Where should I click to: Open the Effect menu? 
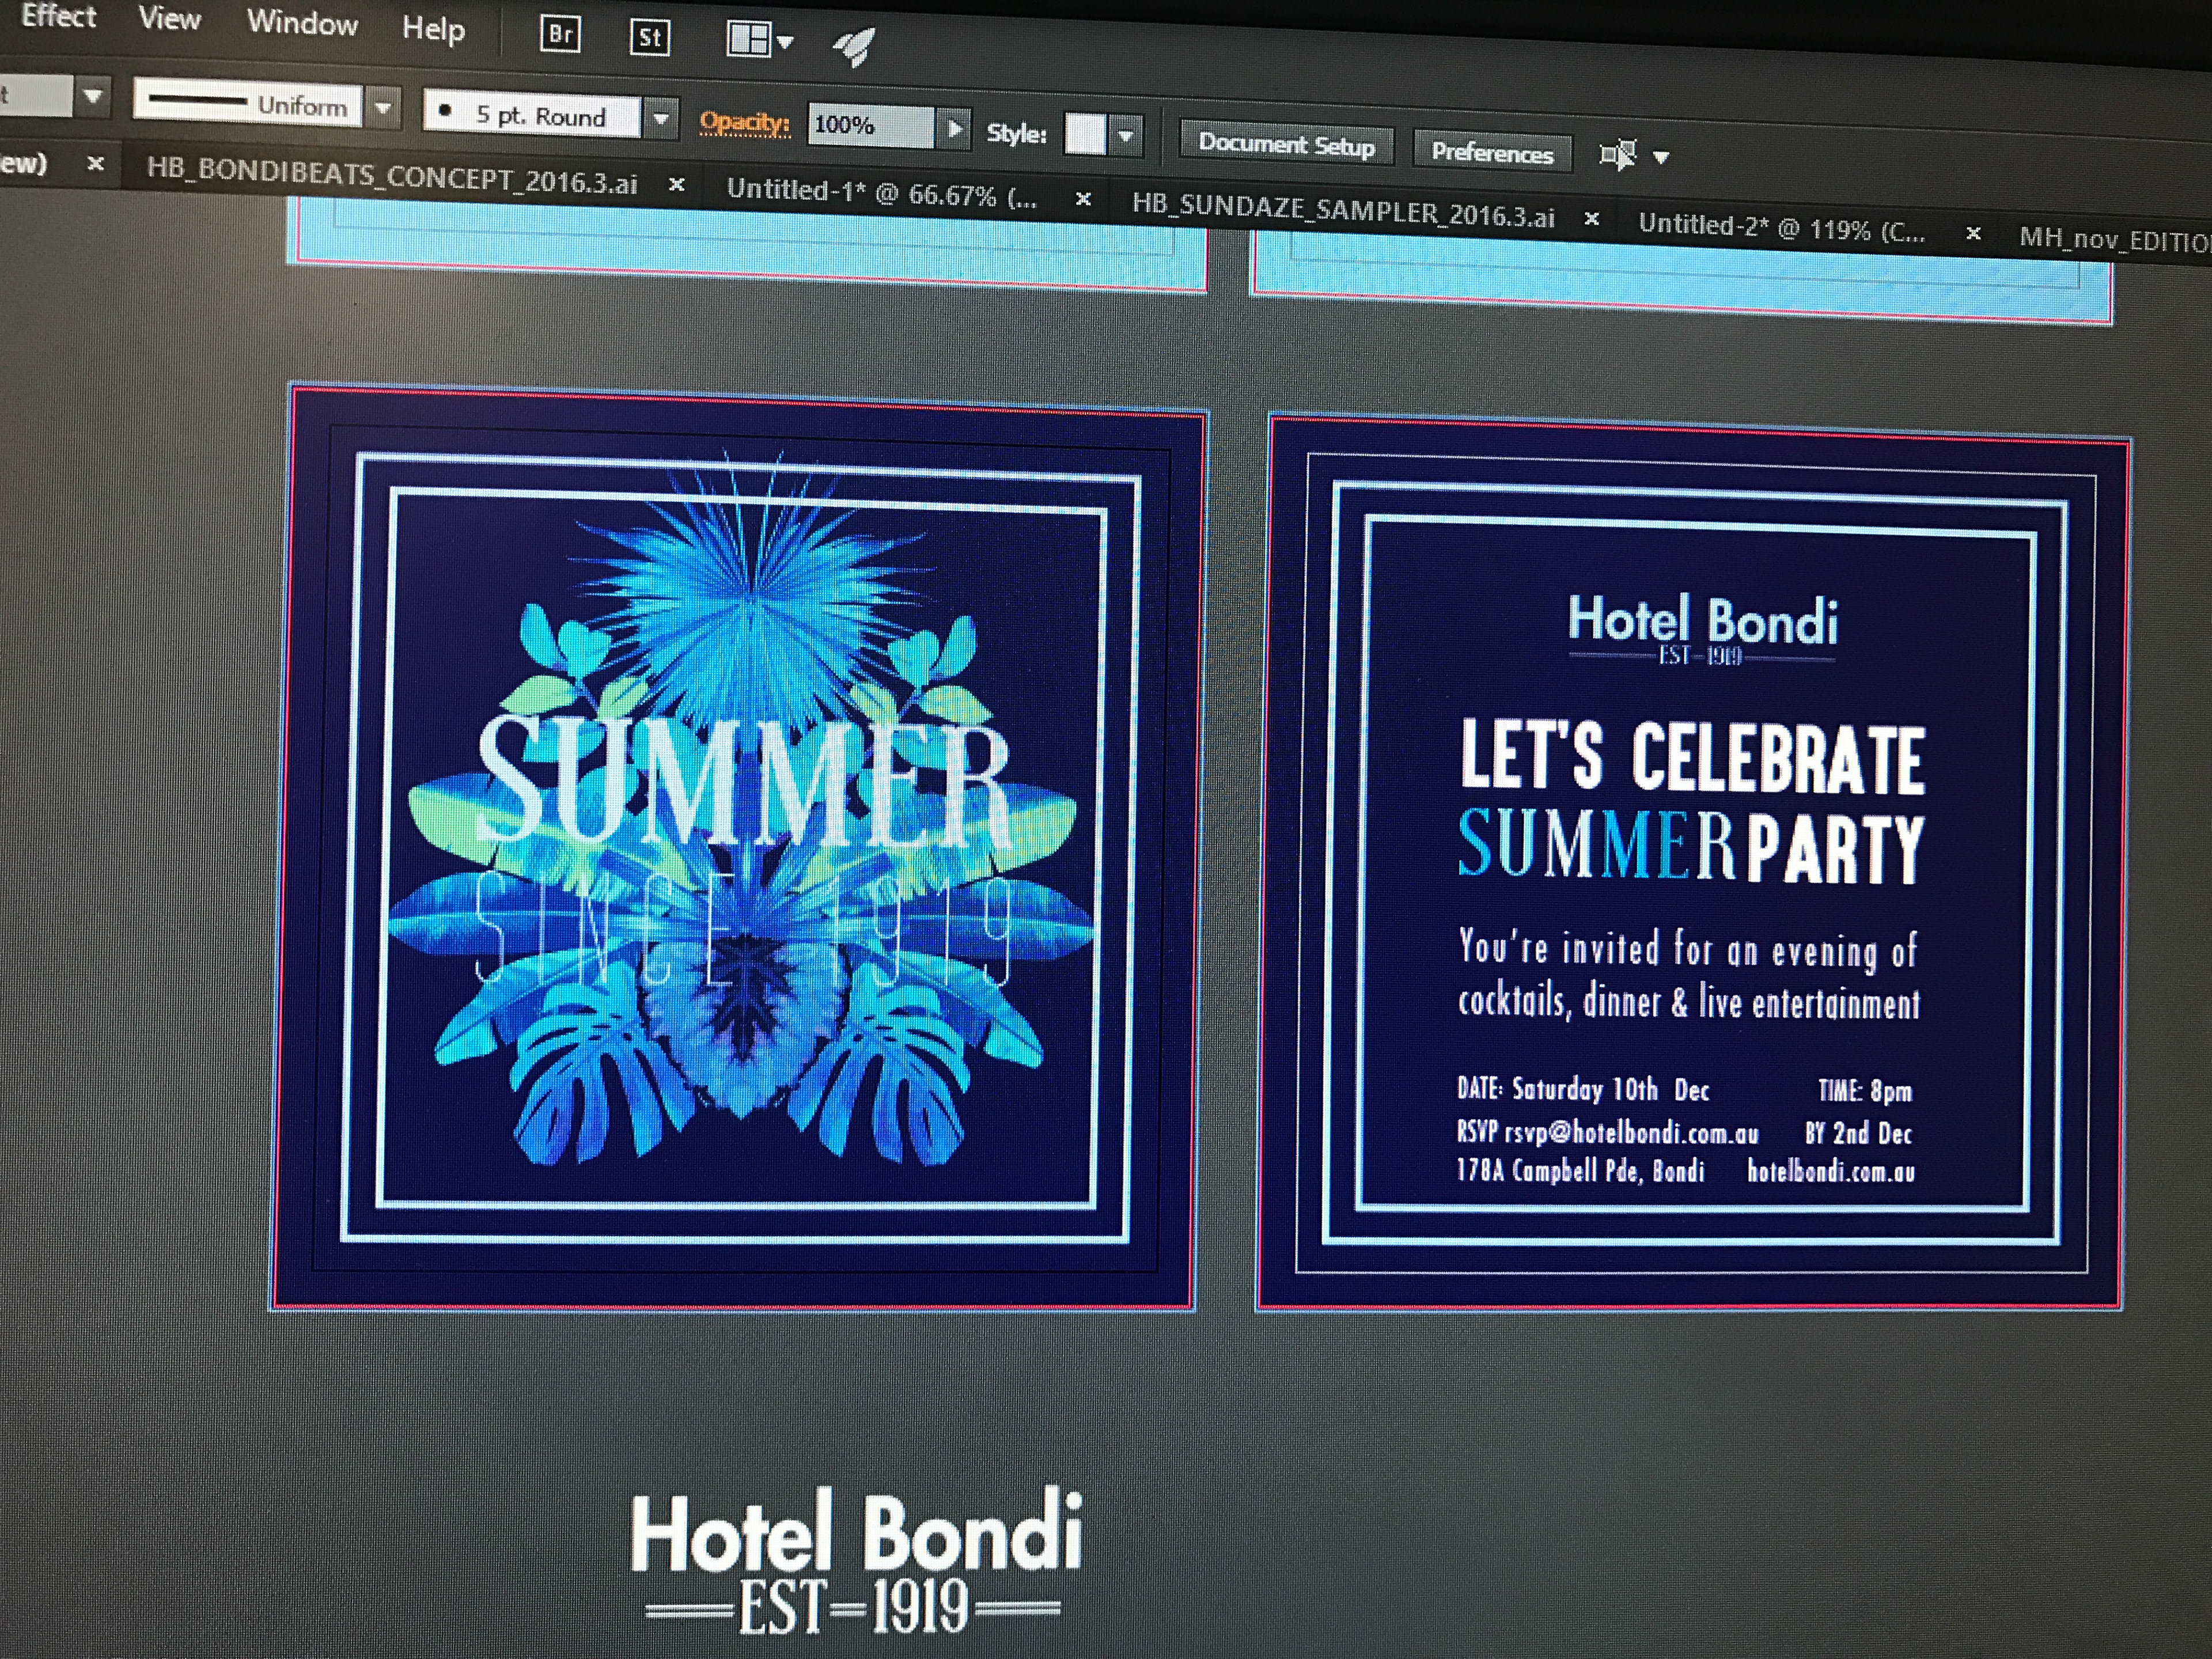[x=58, y=16]
